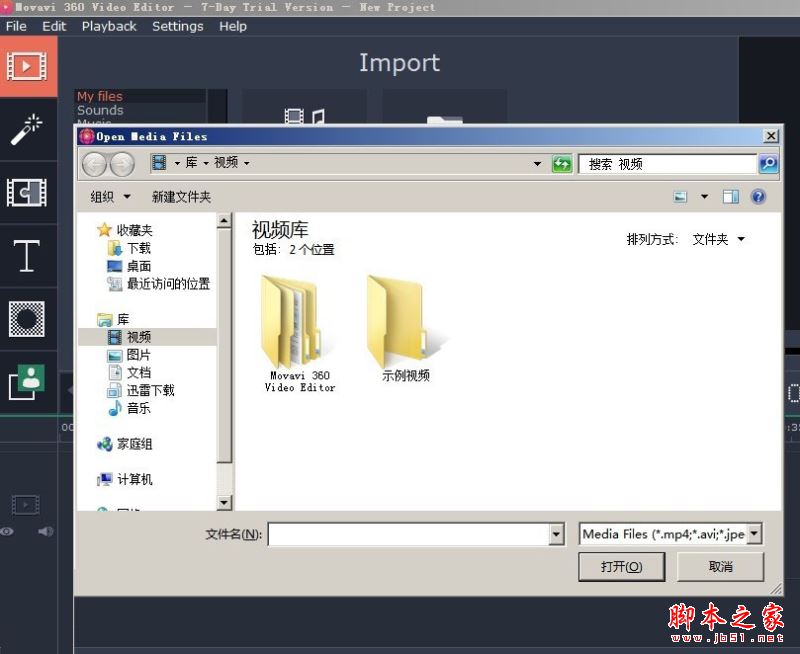Open the 组织 dropdown menu

click(x=110, y=196)
